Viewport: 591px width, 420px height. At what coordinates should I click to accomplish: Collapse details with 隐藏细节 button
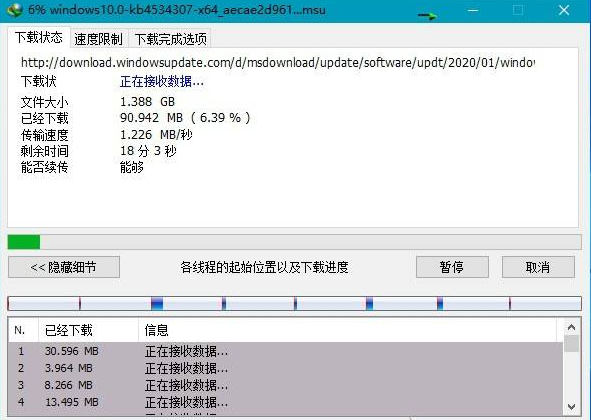(64, 267)
